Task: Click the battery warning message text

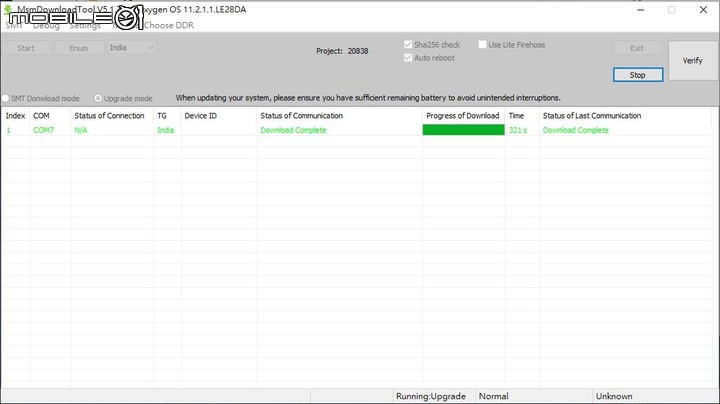Action: 368,98
